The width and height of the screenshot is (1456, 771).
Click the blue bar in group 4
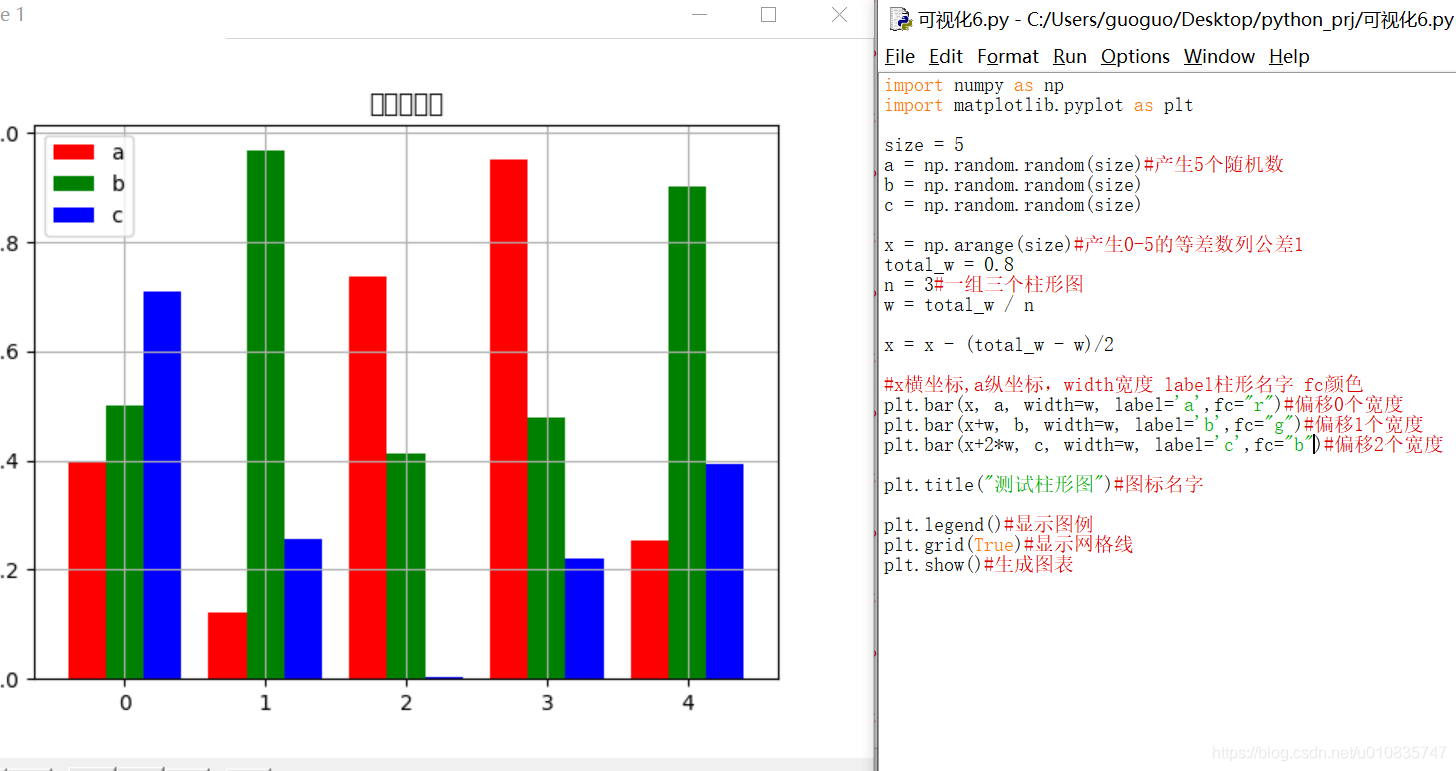point(725,571)
